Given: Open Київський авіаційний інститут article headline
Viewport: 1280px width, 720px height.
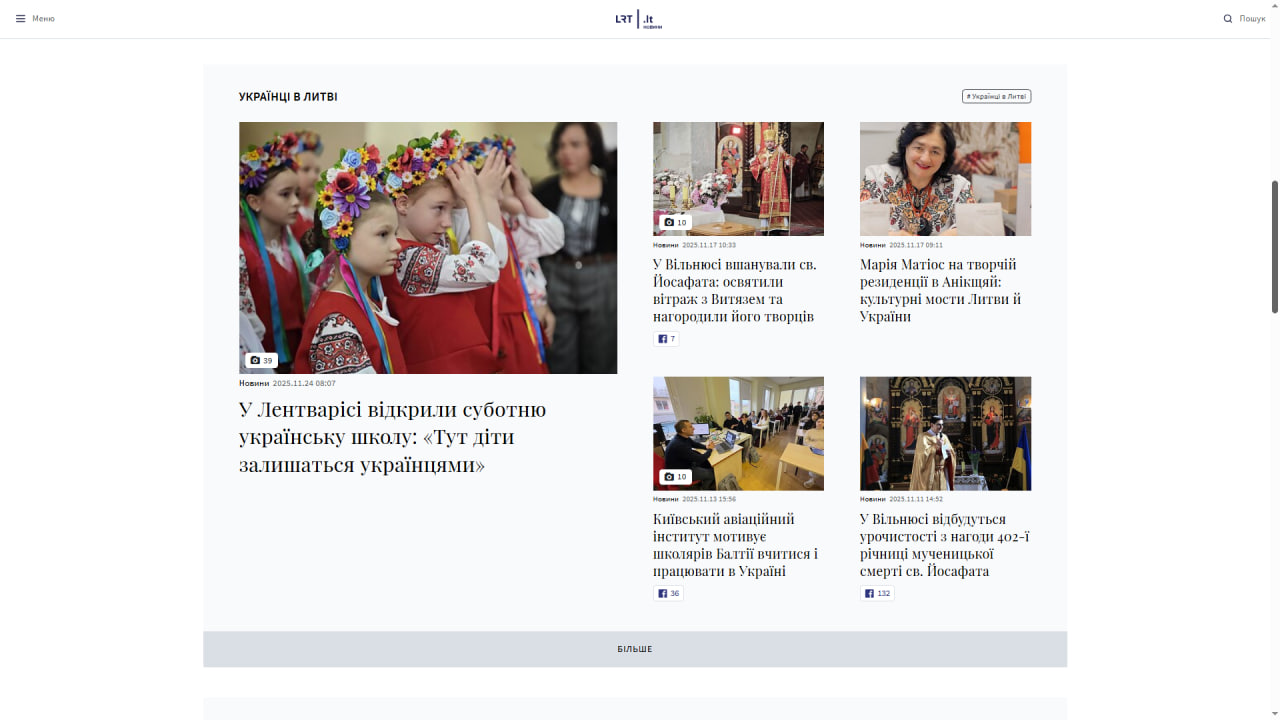Looking at the screenshot, I should tap(736, 545).
